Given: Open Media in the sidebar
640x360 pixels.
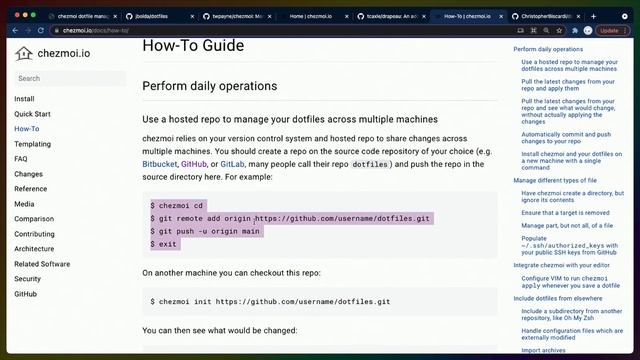Looking at the screenshot, I should tap(24, 204).
